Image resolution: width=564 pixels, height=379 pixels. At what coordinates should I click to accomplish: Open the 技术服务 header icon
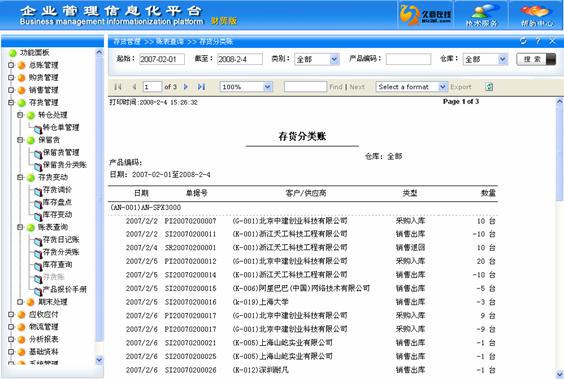481,14
